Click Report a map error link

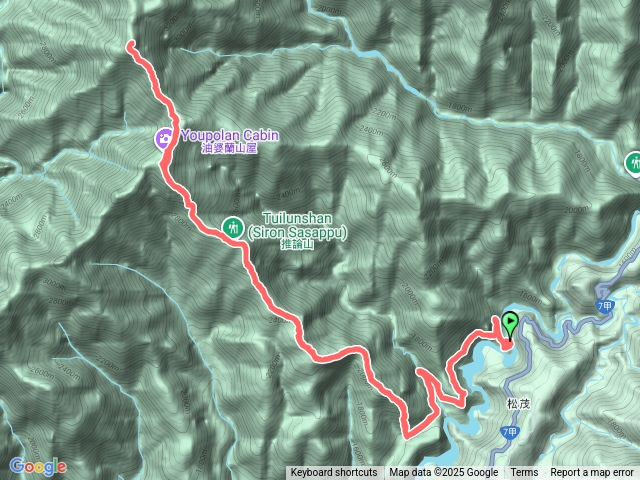(591, 473)
